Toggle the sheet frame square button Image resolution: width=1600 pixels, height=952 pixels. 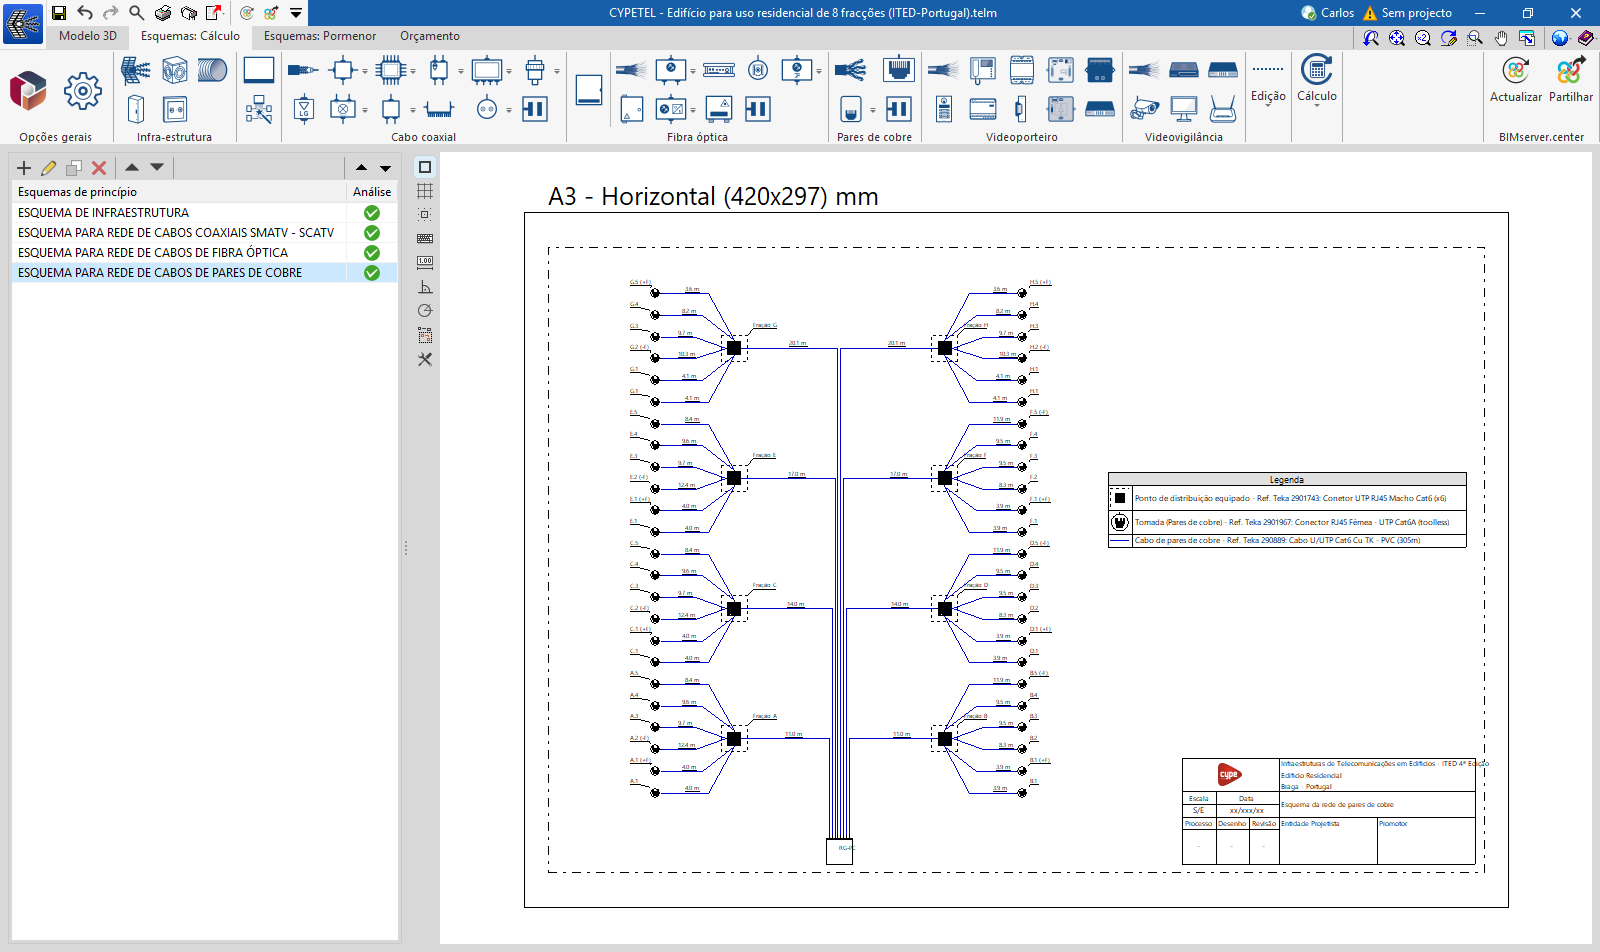click(x=425, y=167)
